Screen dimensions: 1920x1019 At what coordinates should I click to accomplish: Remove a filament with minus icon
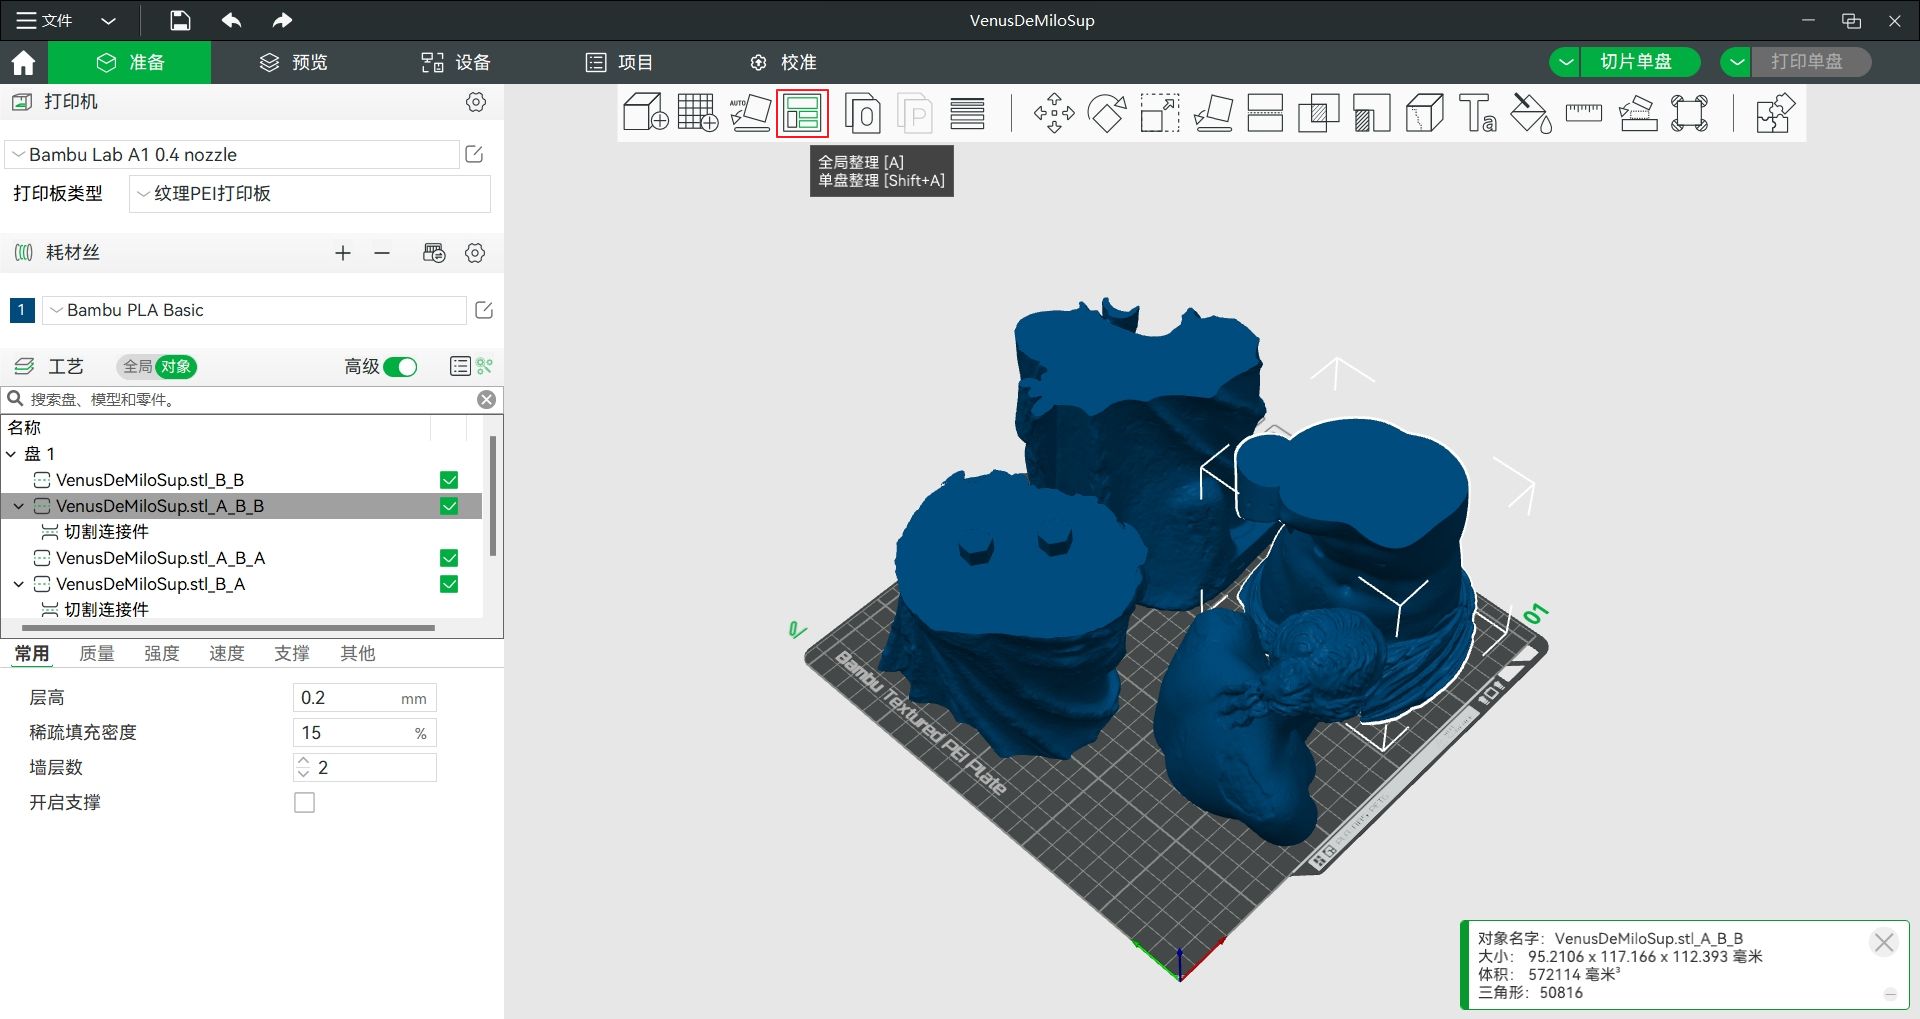(382, 253)
